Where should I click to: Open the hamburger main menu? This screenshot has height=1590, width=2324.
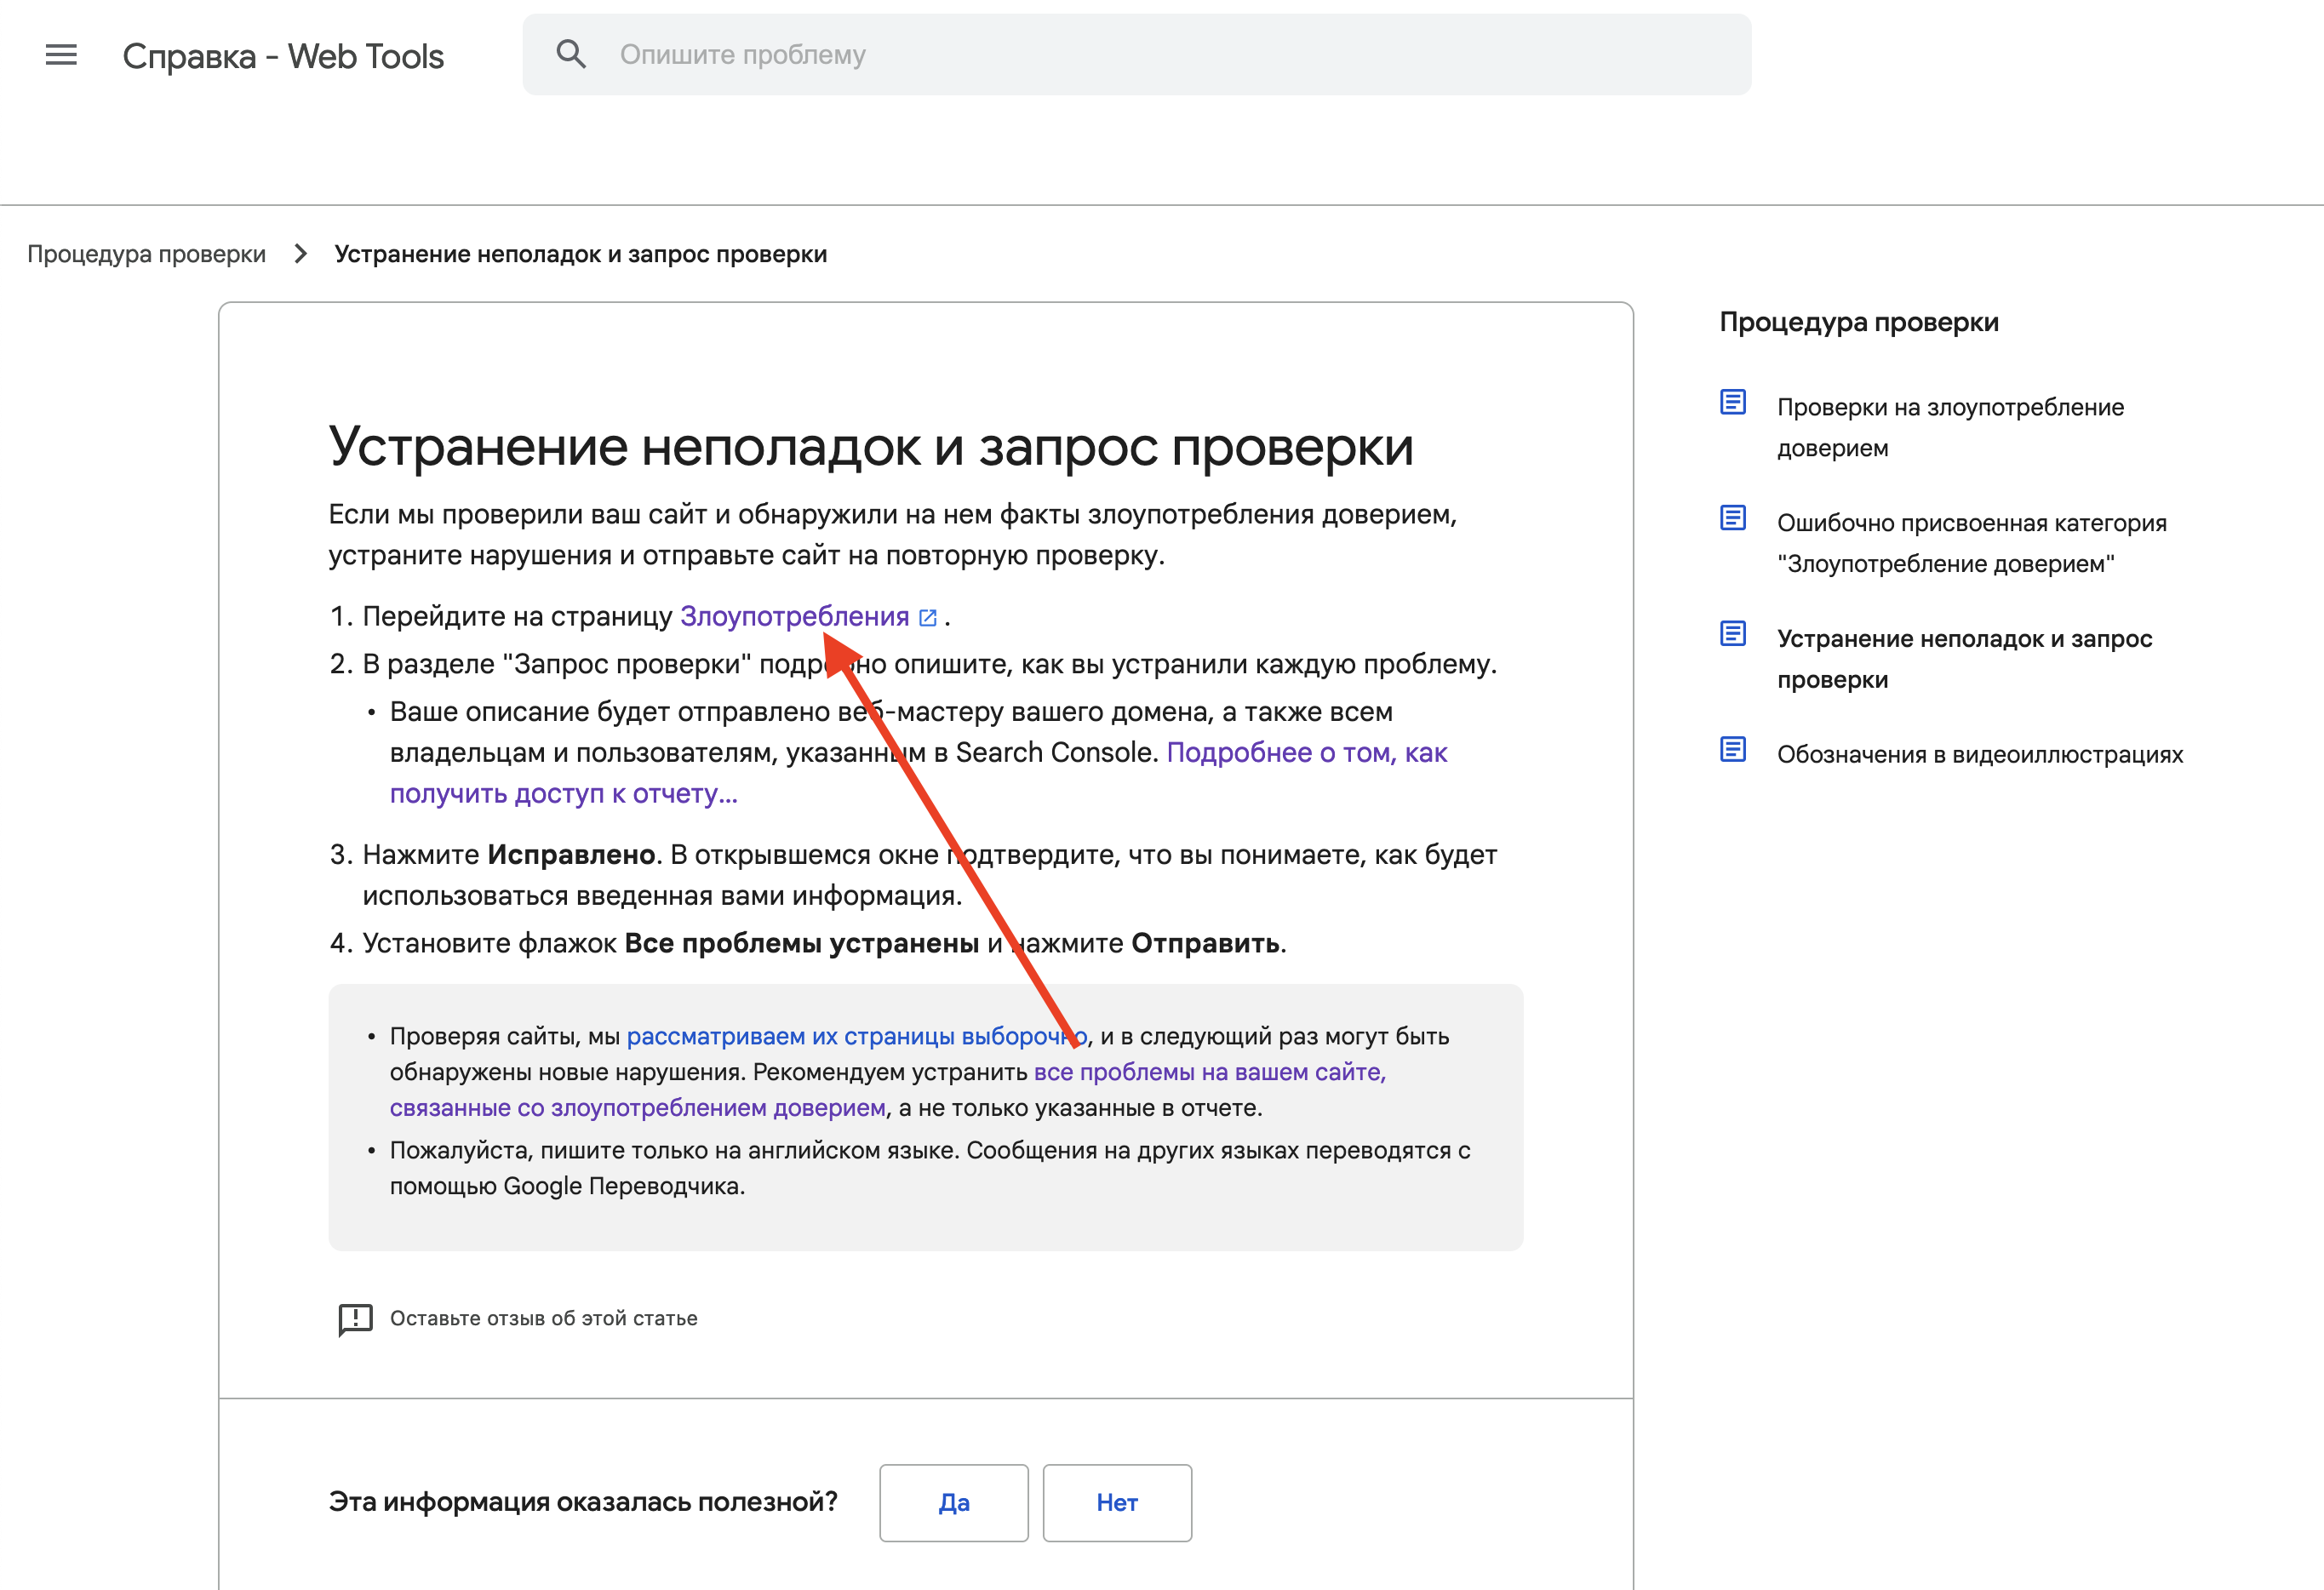click(x=61, y=55)
